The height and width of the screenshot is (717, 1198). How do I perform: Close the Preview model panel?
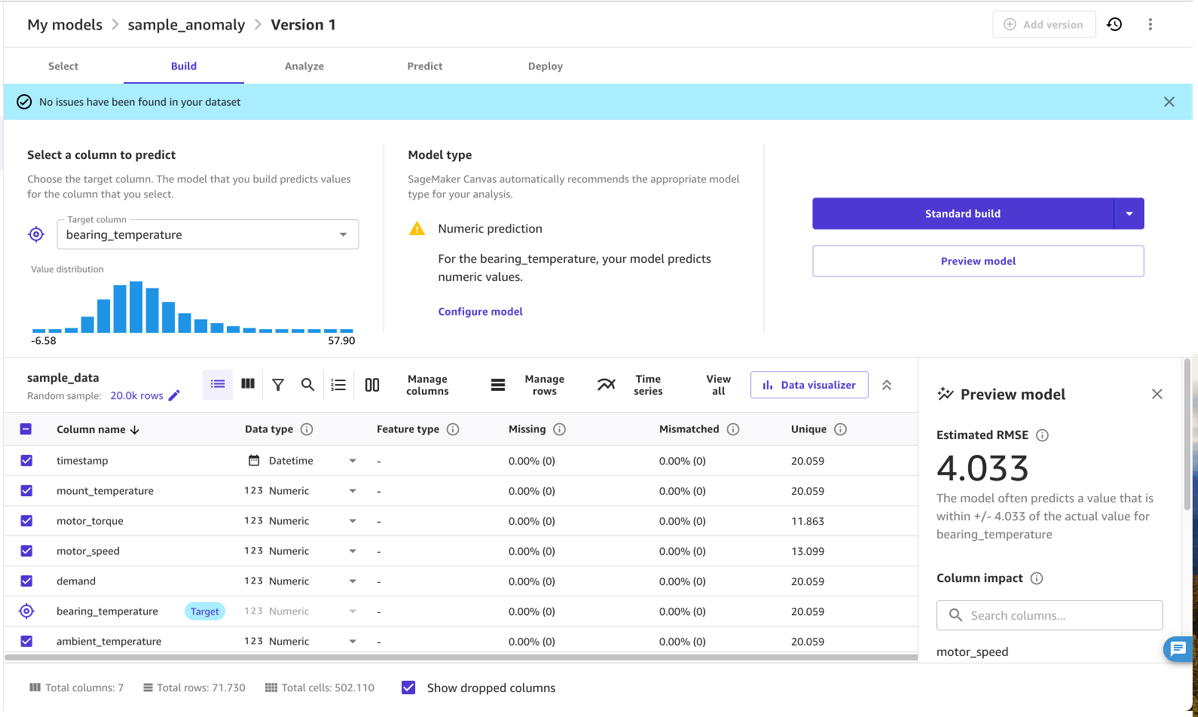point(1157,394)
